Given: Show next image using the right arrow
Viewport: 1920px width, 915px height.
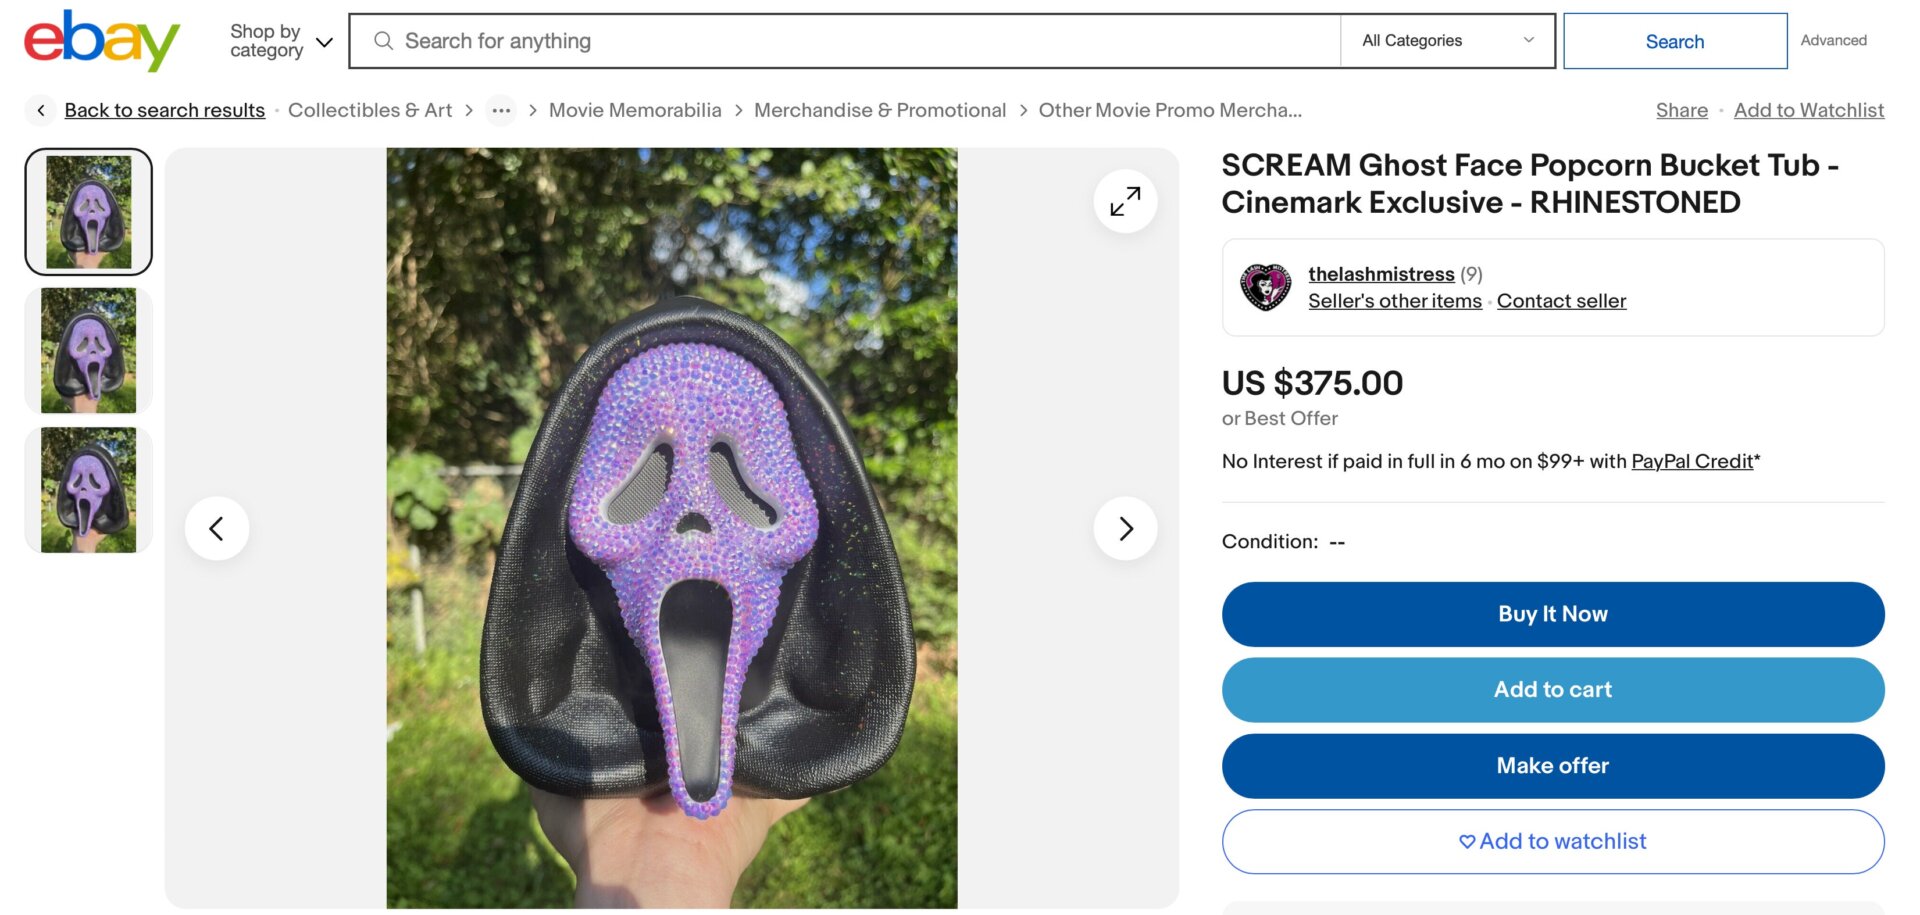Looking at the screenshot, I should pos(1126,528).
